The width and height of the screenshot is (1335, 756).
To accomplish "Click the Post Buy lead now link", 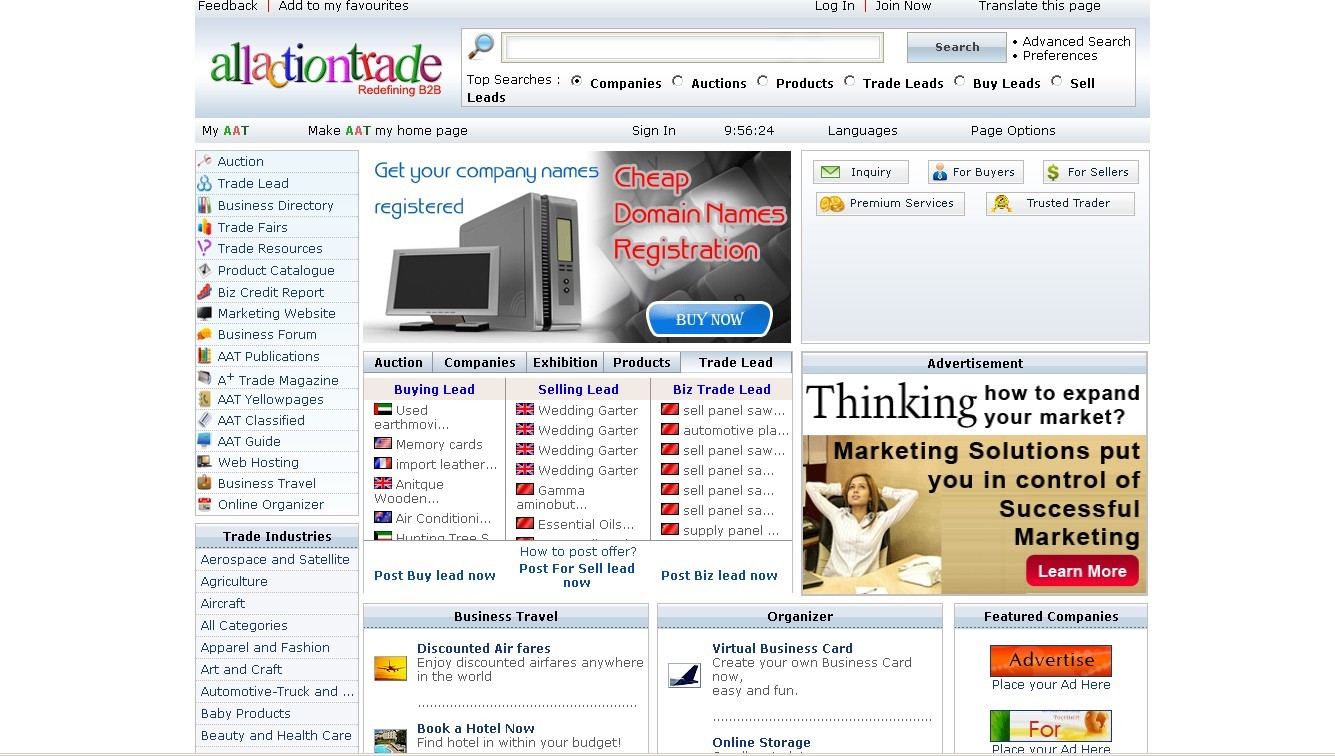I will [x=435, y=575].
